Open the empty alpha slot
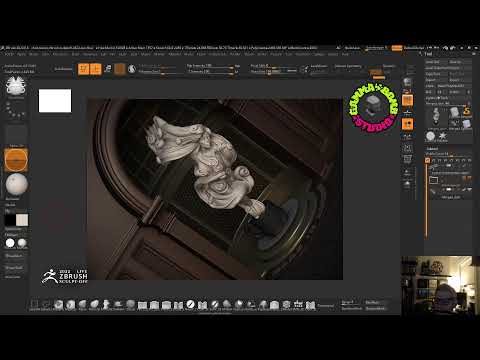Viewport: 480px width, 360px height. point(16,134)
